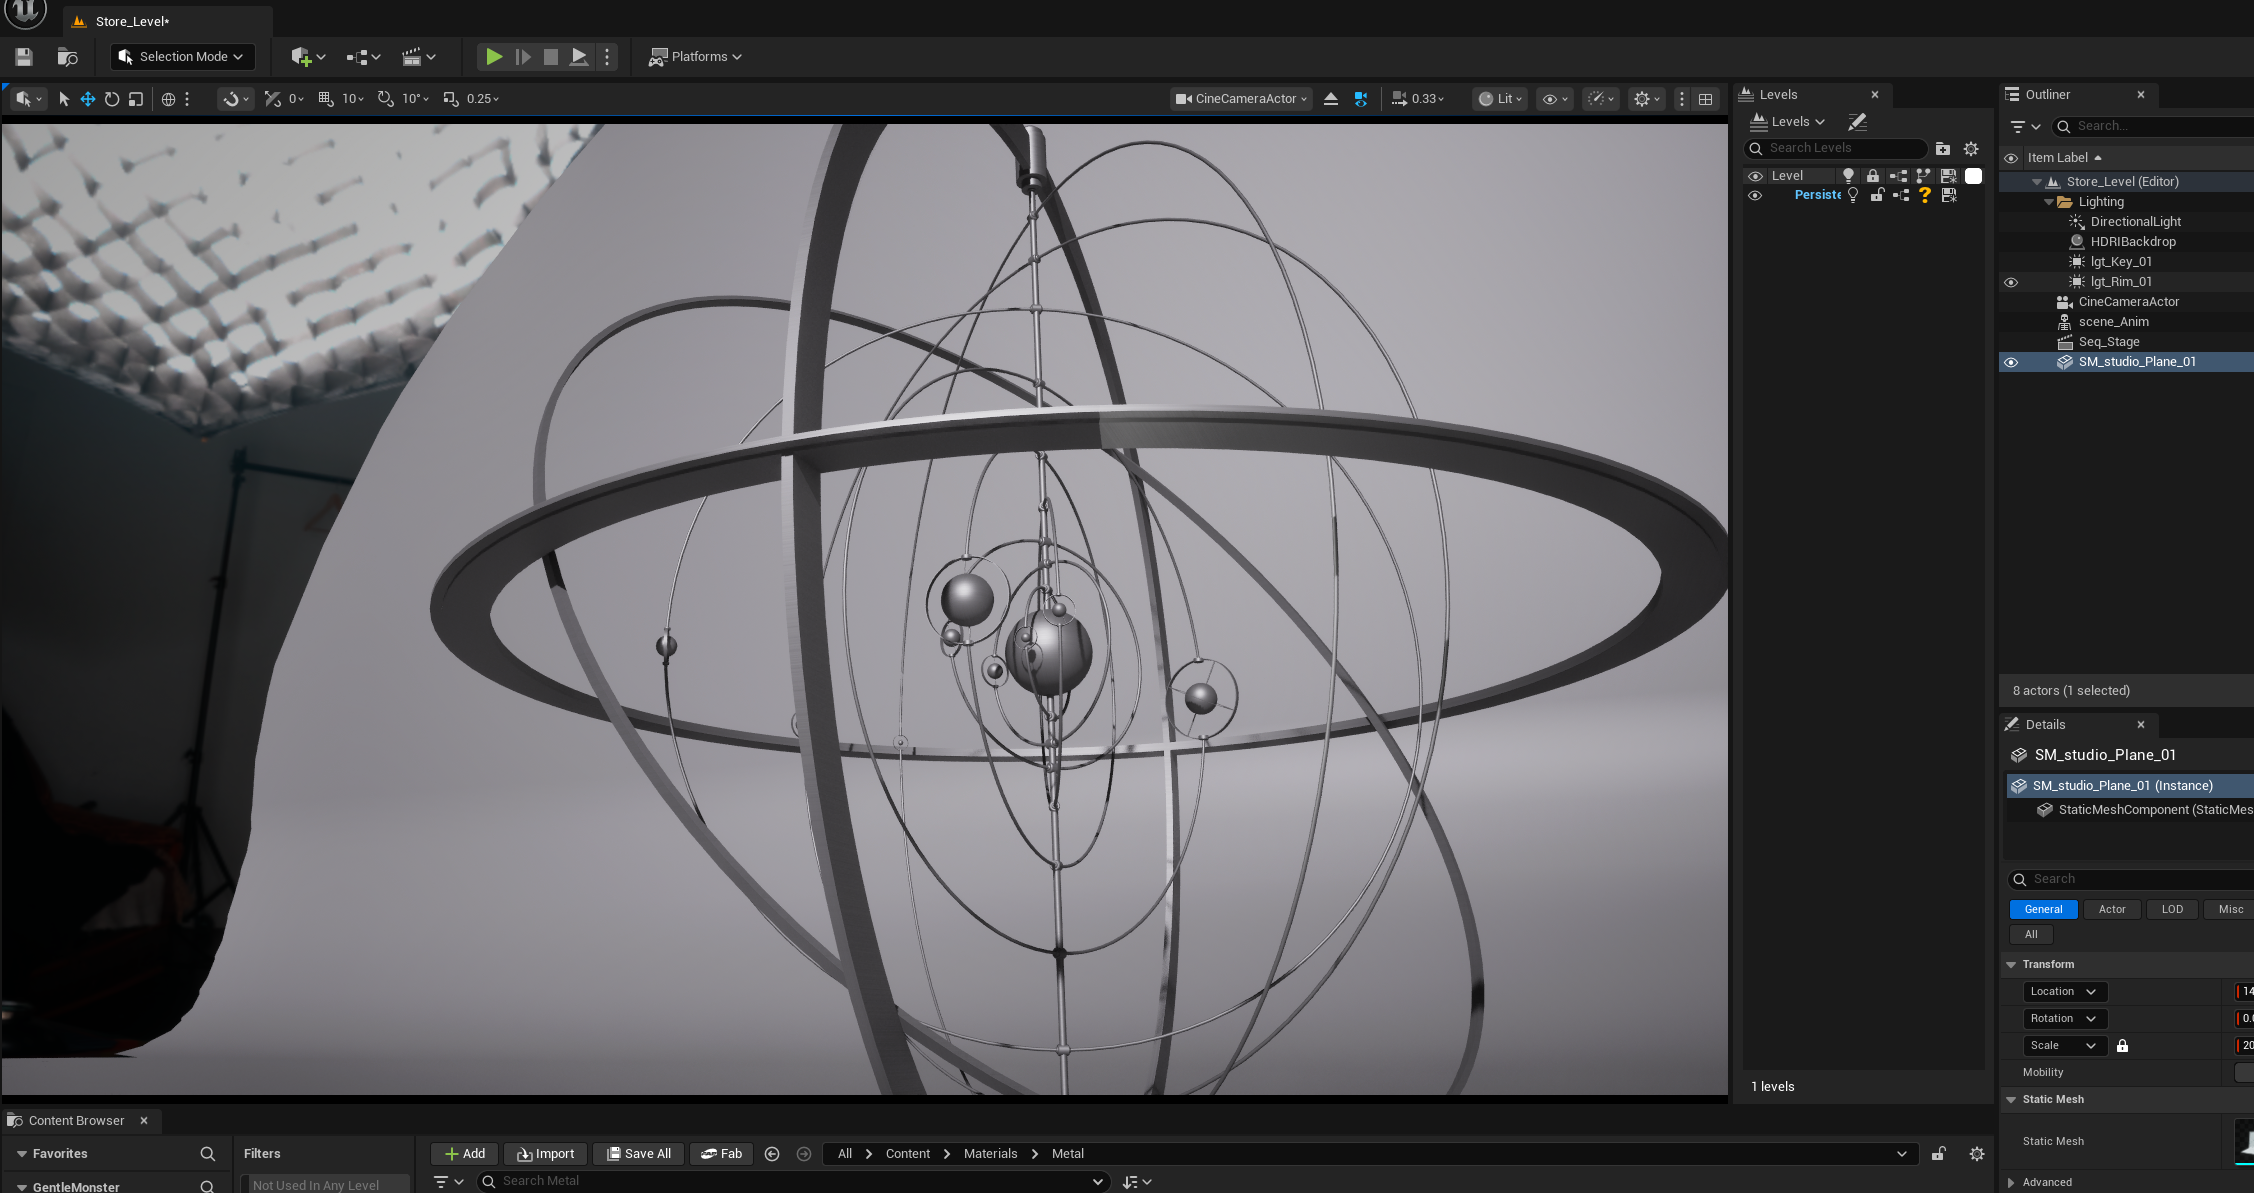Open Browse content folder icon
The image size is (2254, 1193).
click(67, 57)
